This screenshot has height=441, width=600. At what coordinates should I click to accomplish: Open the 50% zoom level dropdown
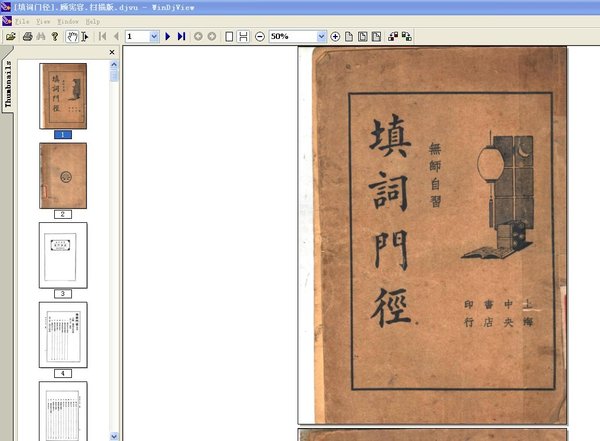click(x=321, y=36)
